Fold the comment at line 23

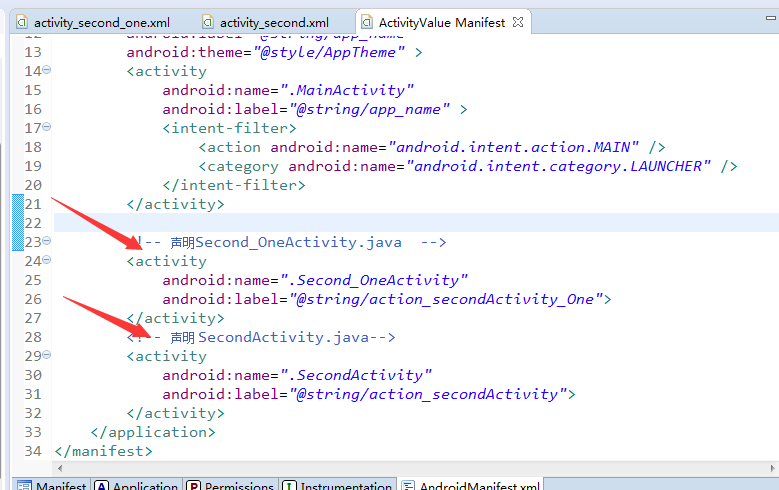47,241
